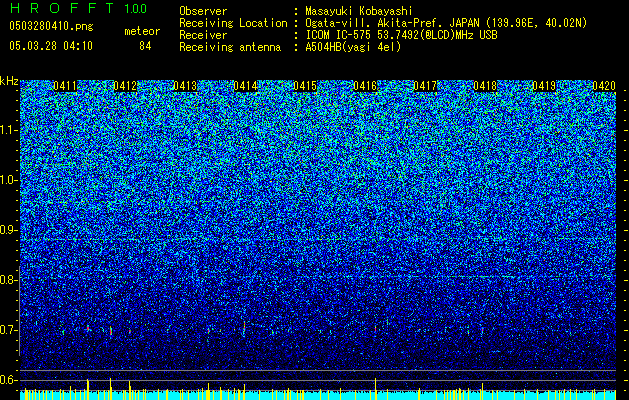Click the 0416 time marker
The width and height of the screenshot is (629, 400).
pos(365,86)
